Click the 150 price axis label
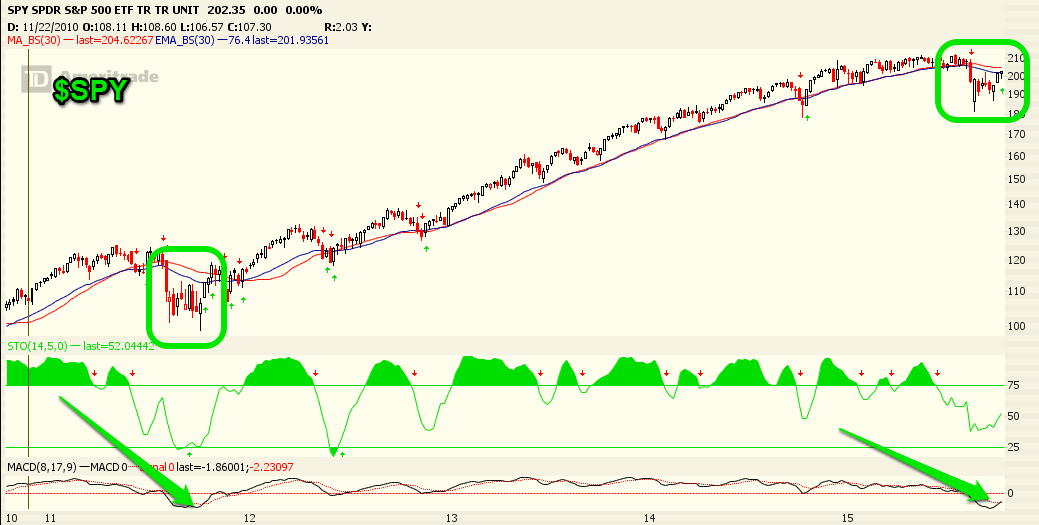The image size is (1039, 525). 1016,179
